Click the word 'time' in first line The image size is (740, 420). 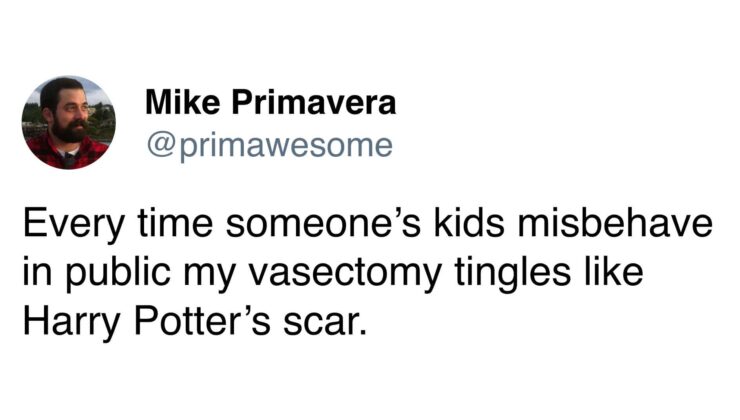(175, 224)
